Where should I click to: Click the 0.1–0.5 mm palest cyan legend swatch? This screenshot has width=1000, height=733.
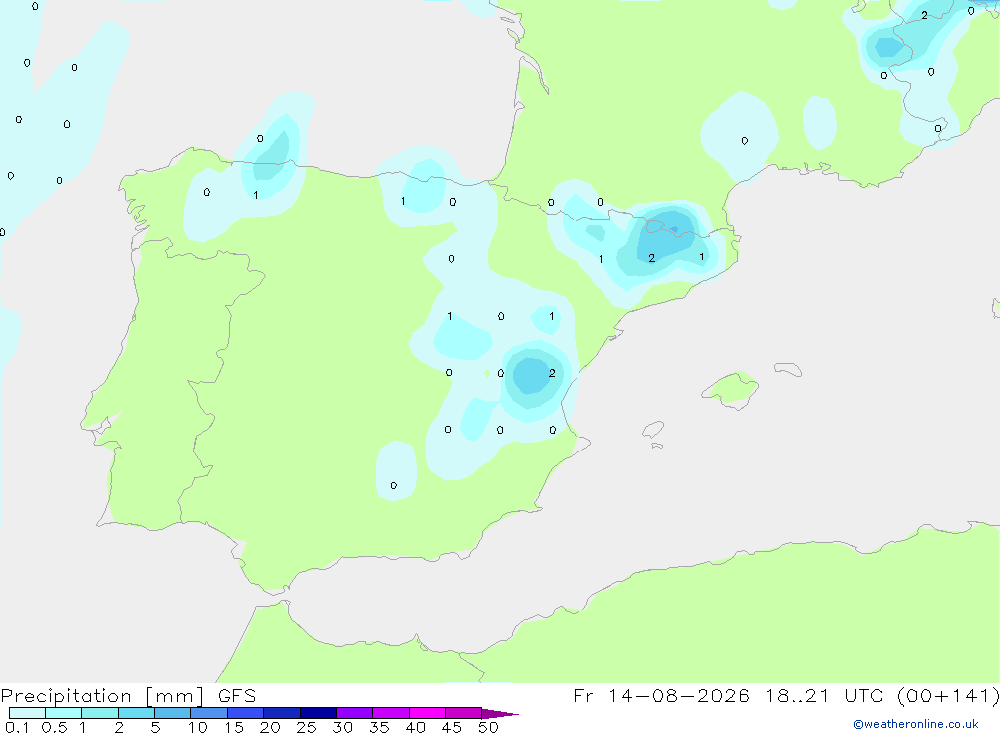click(27, 713)
